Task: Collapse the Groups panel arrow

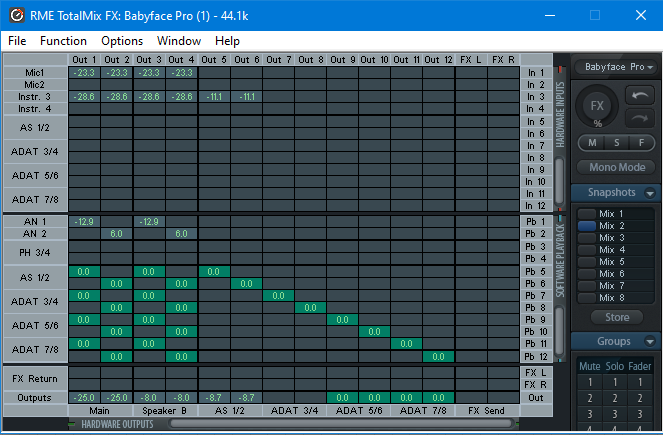Action: (x=650, y=341)
